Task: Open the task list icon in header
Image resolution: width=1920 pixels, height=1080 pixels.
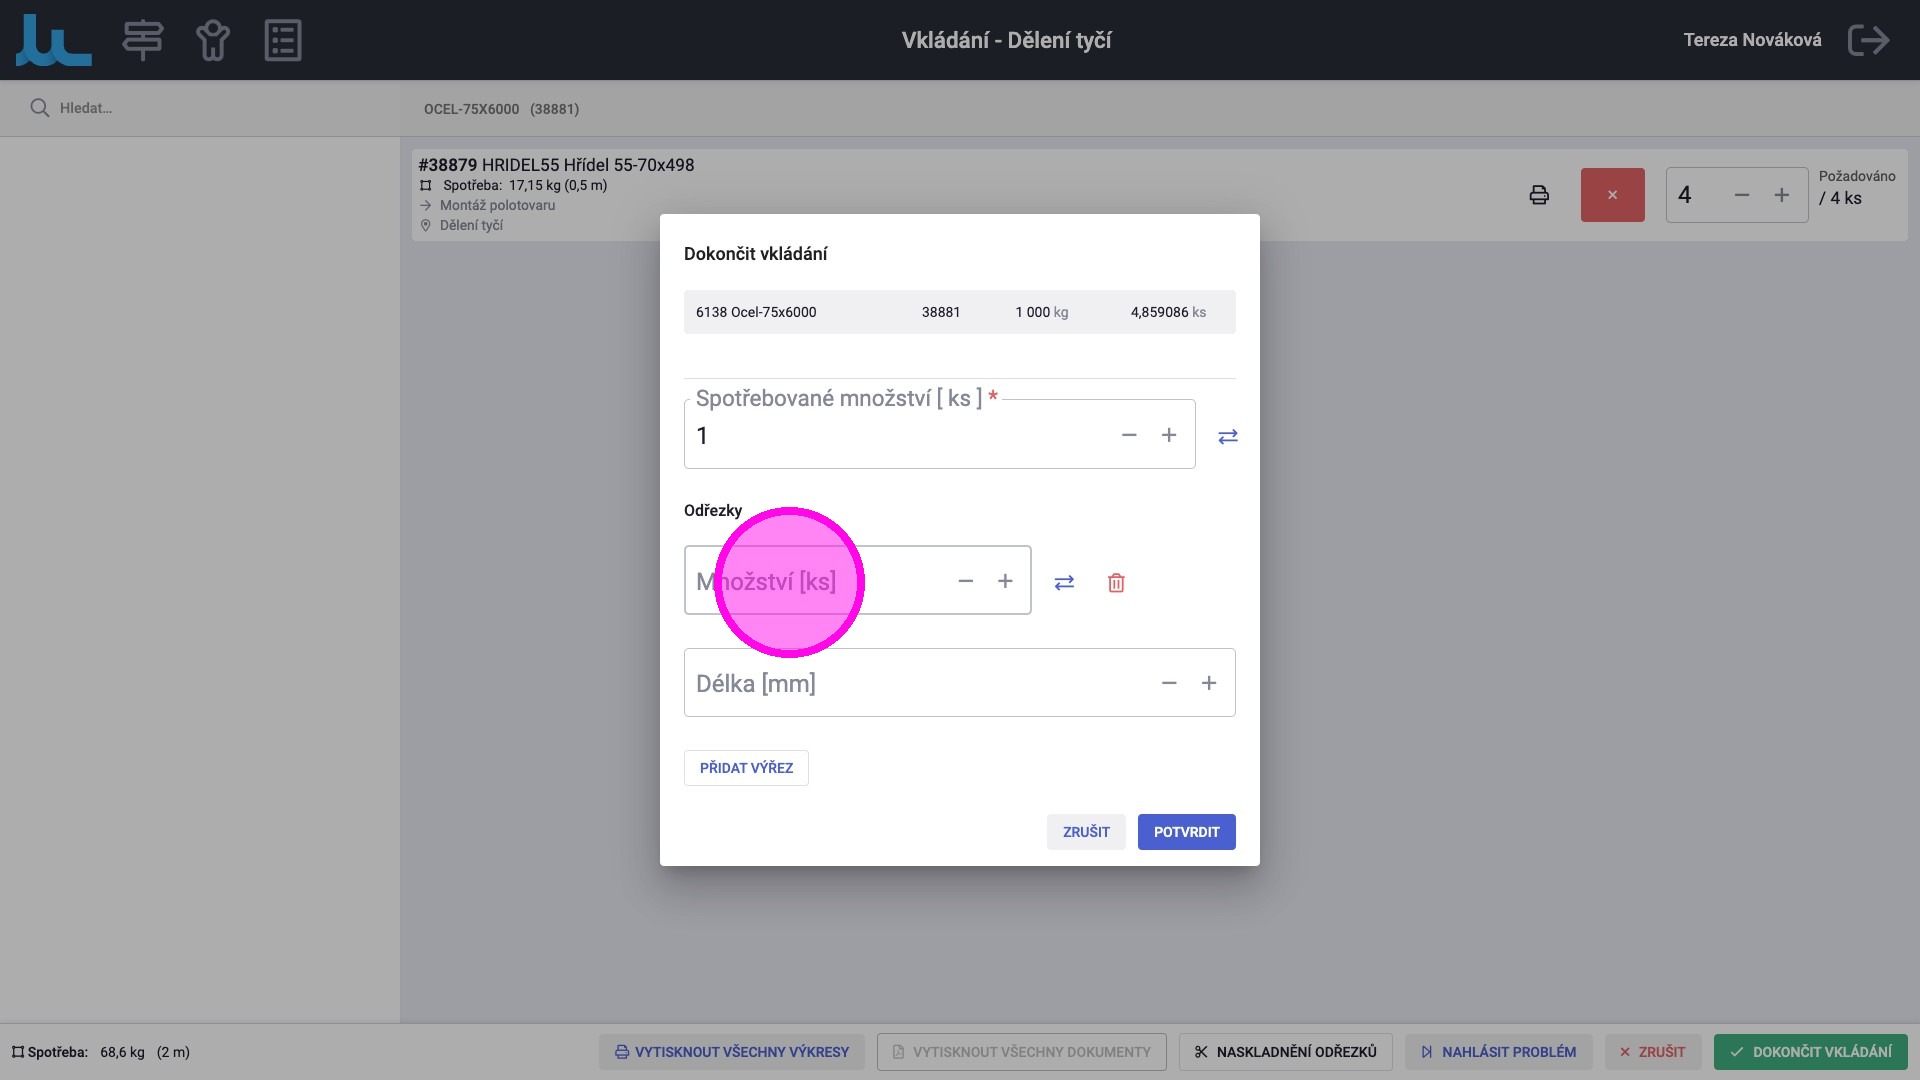Action: [283, 40]
